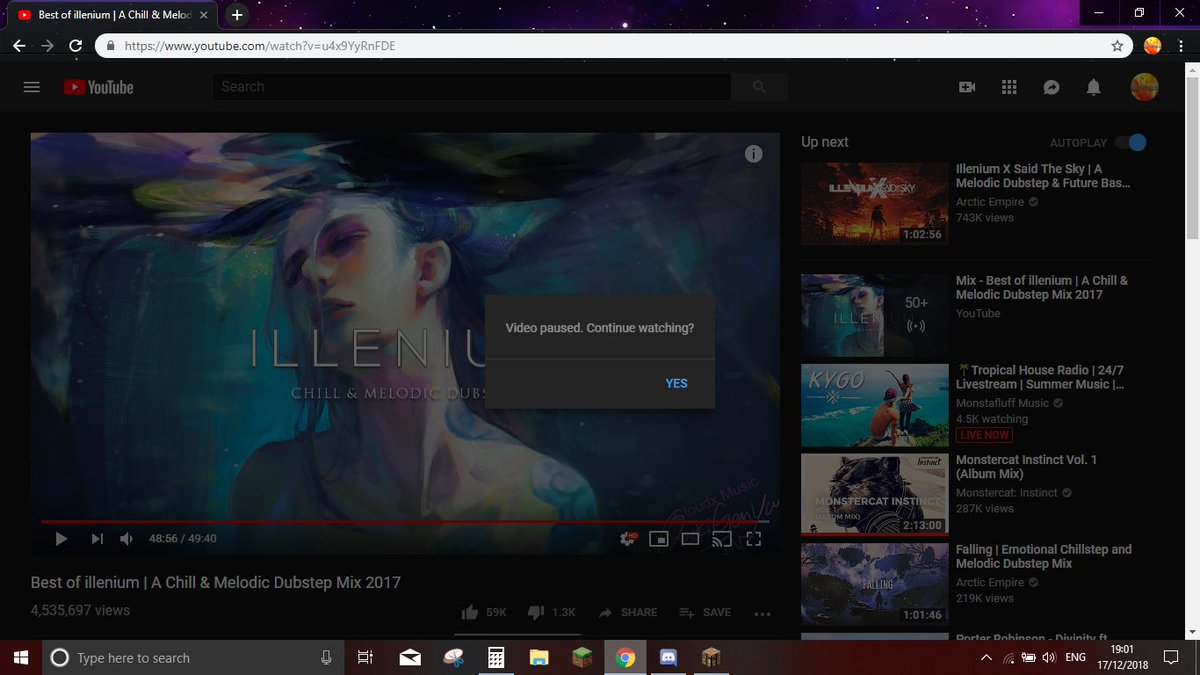
Task: Enter full screen mode
Action: [754, 539]
